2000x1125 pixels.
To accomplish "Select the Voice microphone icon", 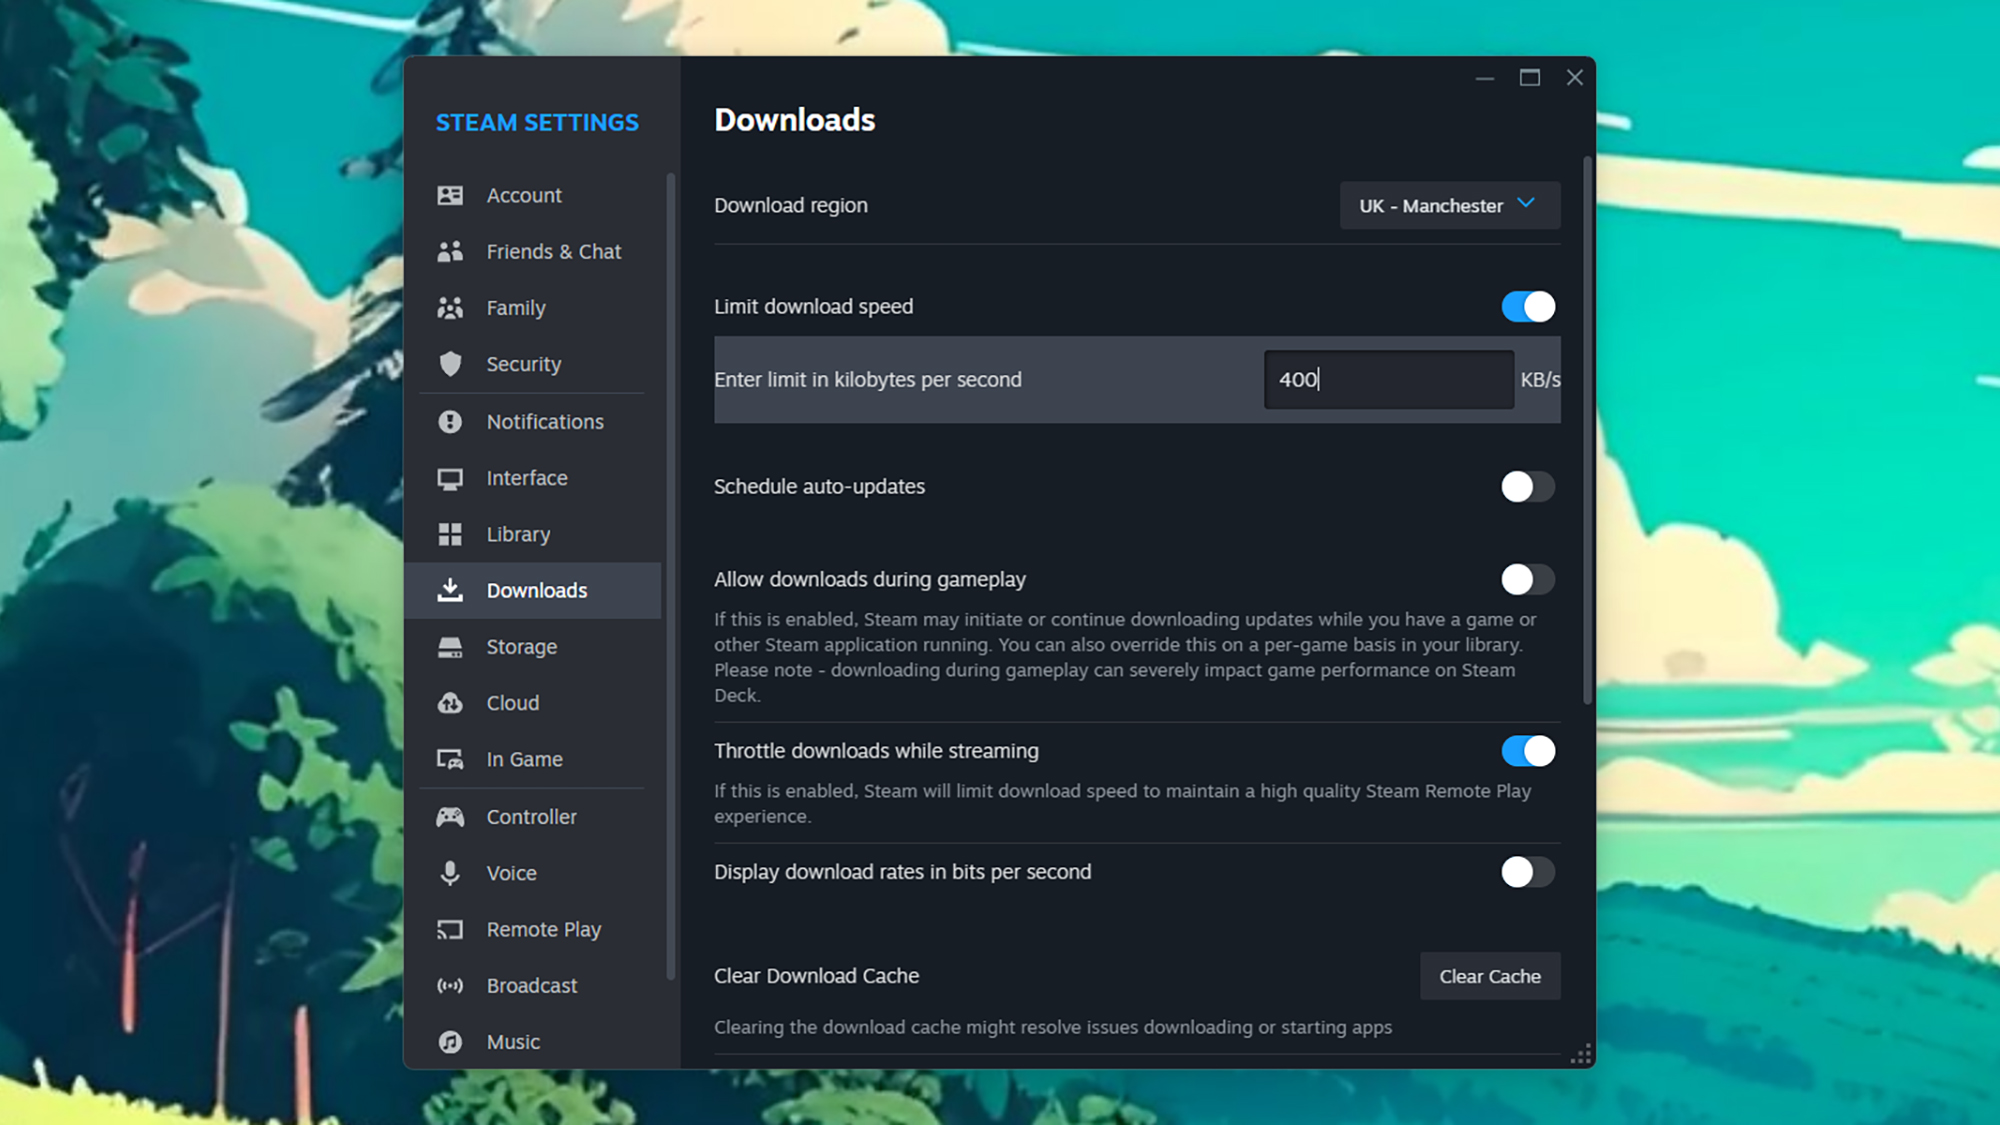I will pos(450,873).
